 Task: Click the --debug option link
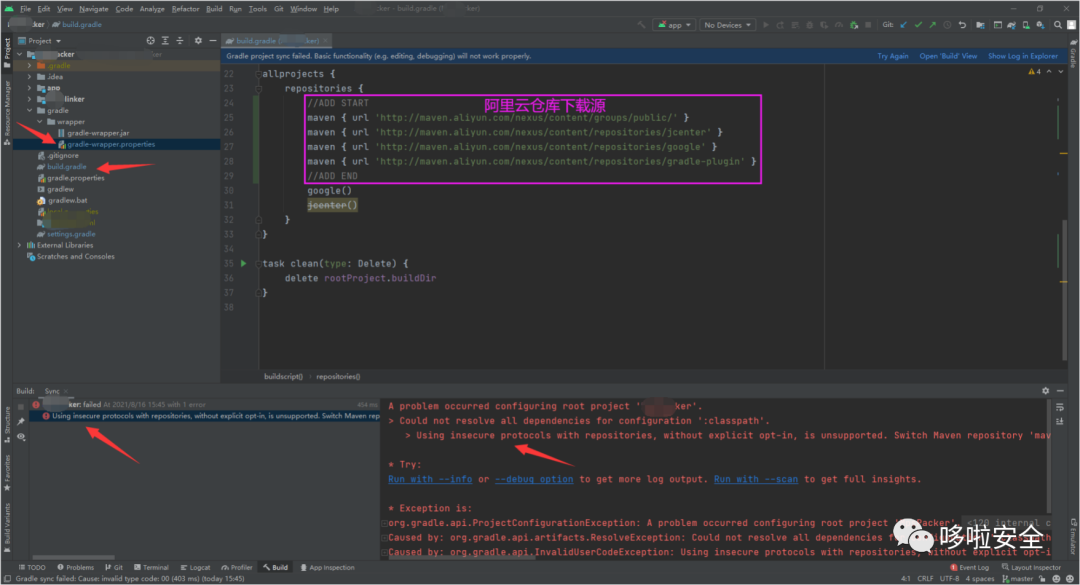pos(534,479)
